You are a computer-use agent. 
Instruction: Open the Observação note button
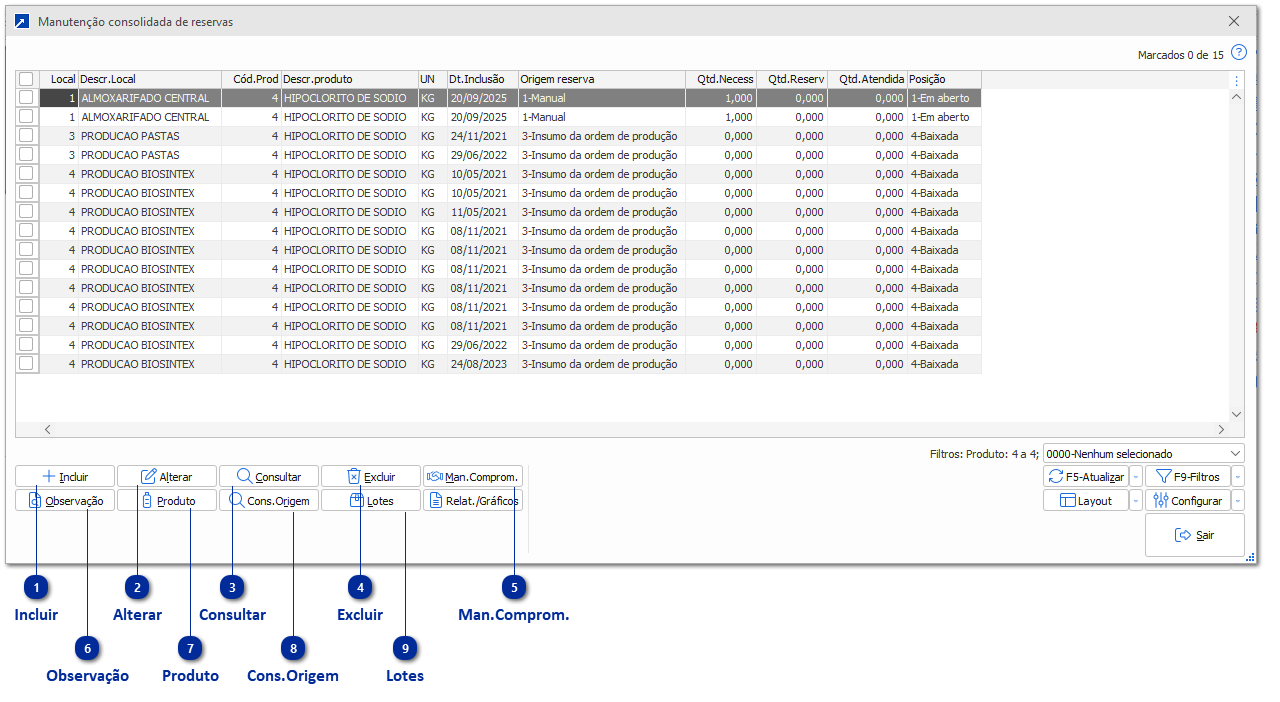(65, 501)
